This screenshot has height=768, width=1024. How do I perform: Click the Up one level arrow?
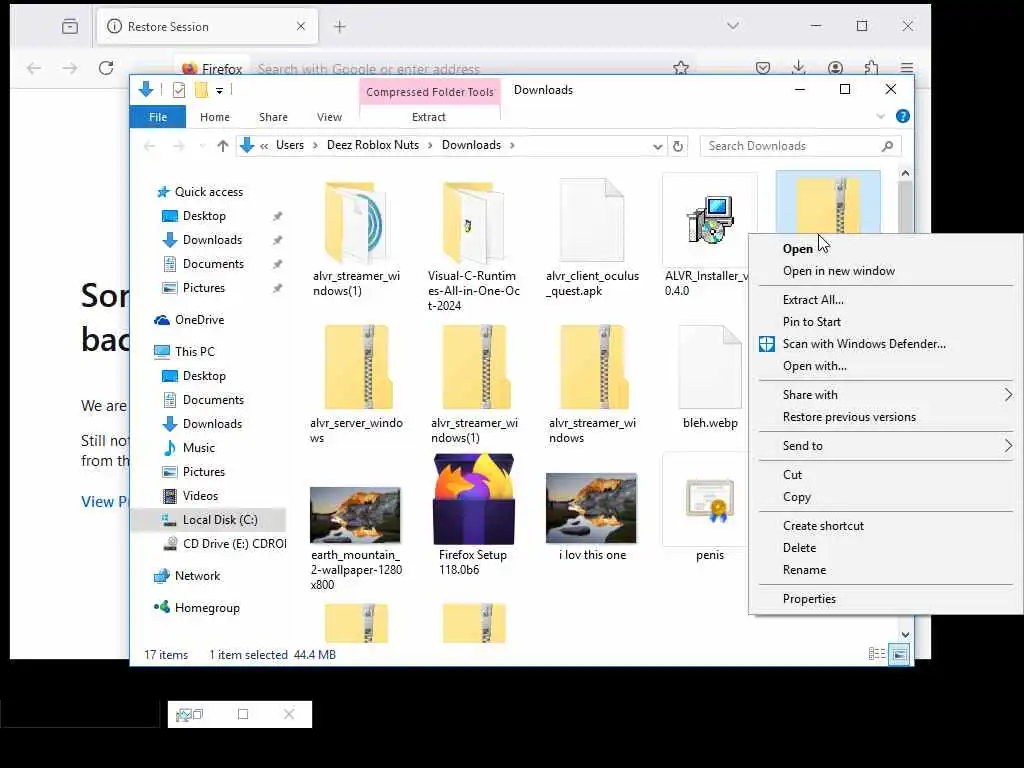coord(223,146)
